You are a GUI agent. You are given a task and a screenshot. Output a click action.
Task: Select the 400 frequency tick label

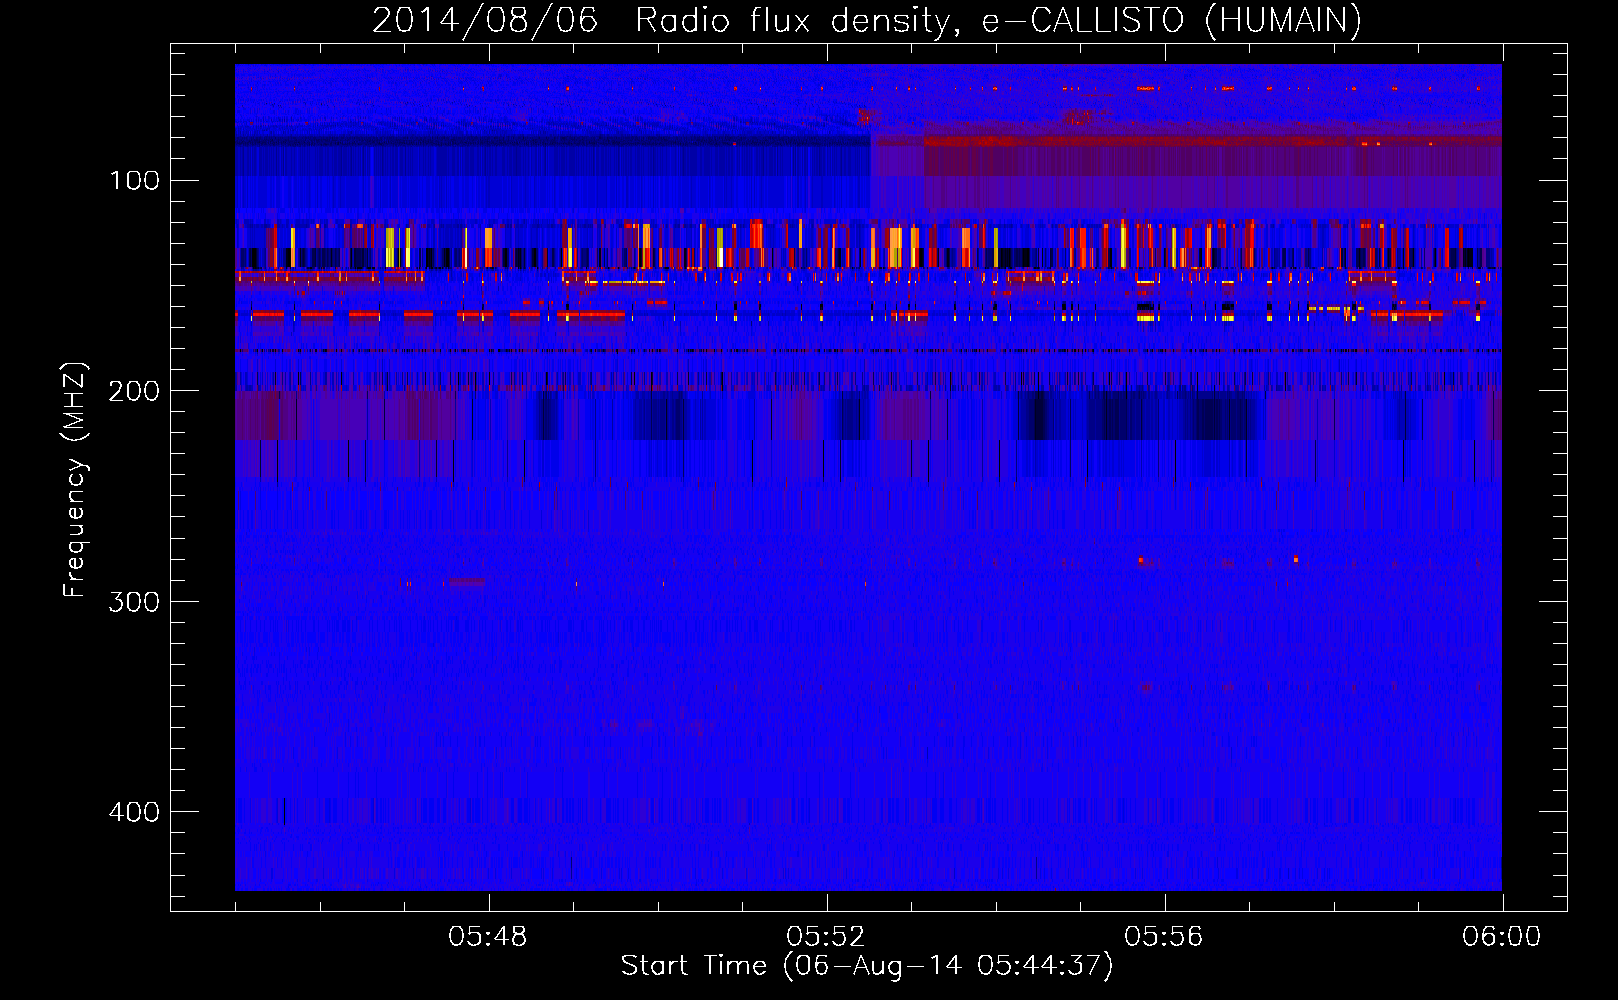pos(134,812)
